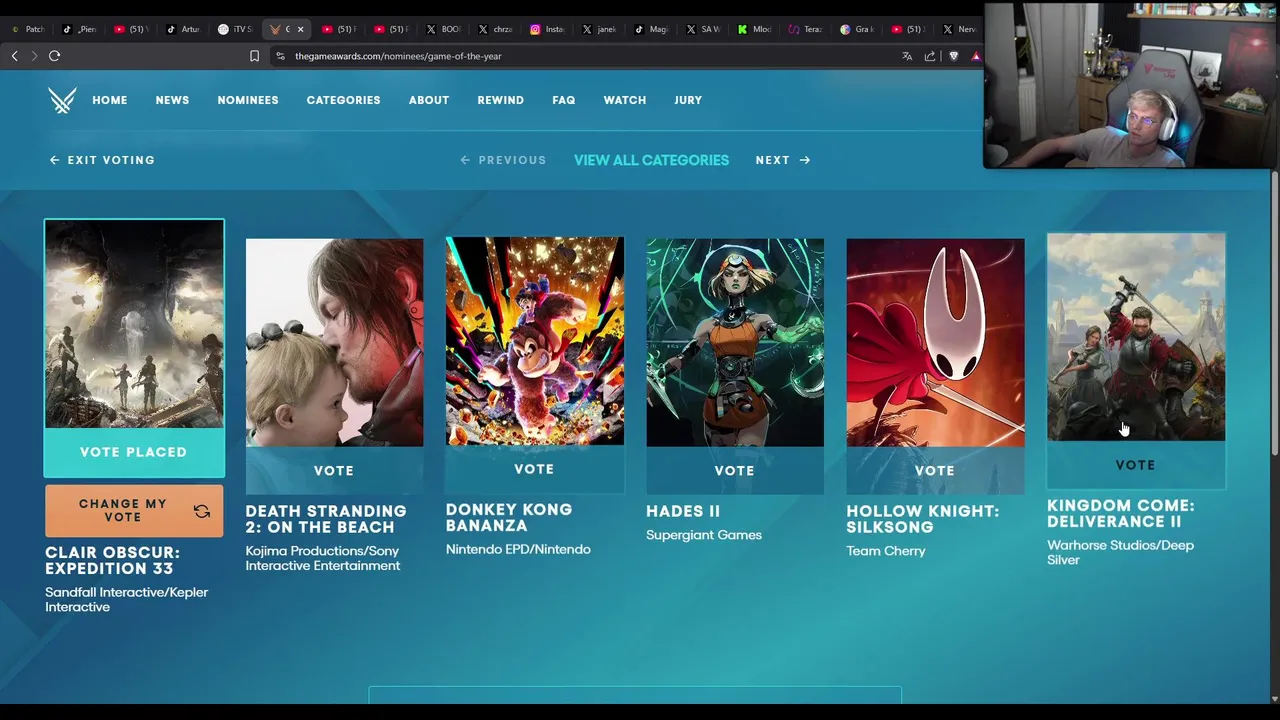Click the right arrow icon beside Next
This screenshot has height=720, width=1280.
point(805,160)
